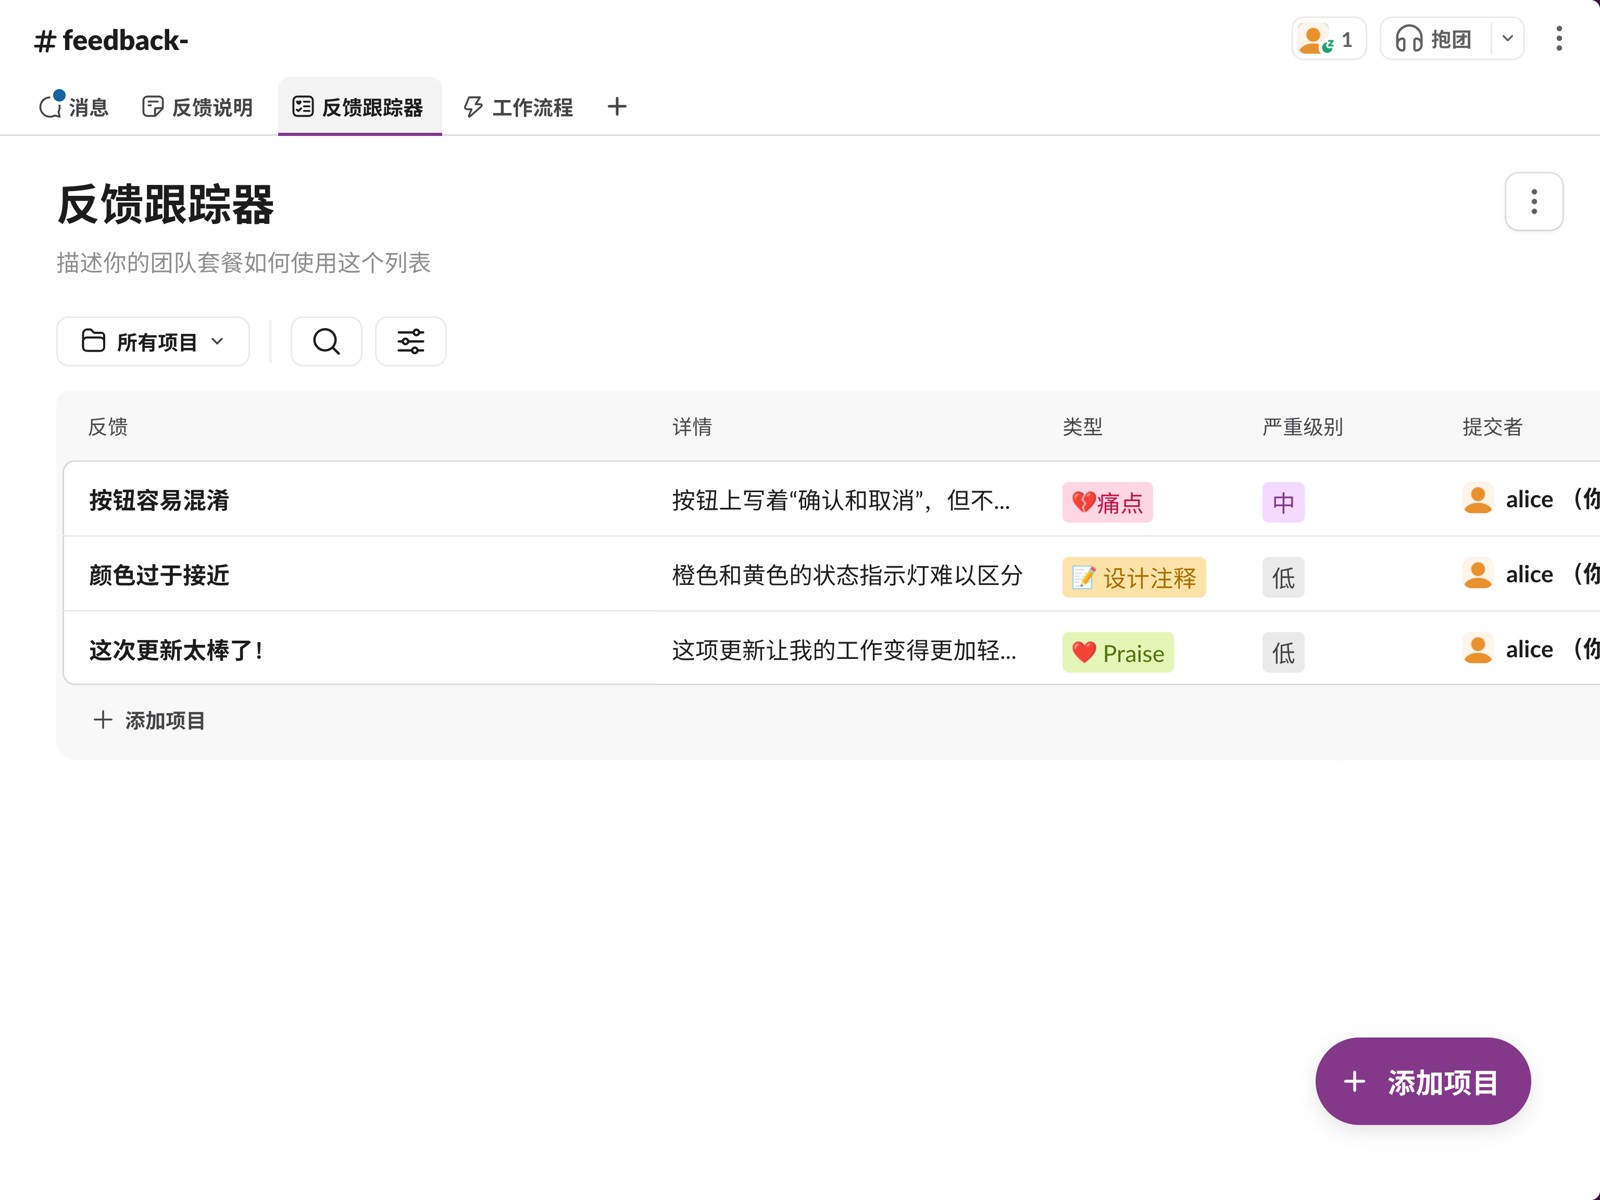1600x1200 pixels.
Task: Open the 工作流程 tab
Action: coord(518,106)
